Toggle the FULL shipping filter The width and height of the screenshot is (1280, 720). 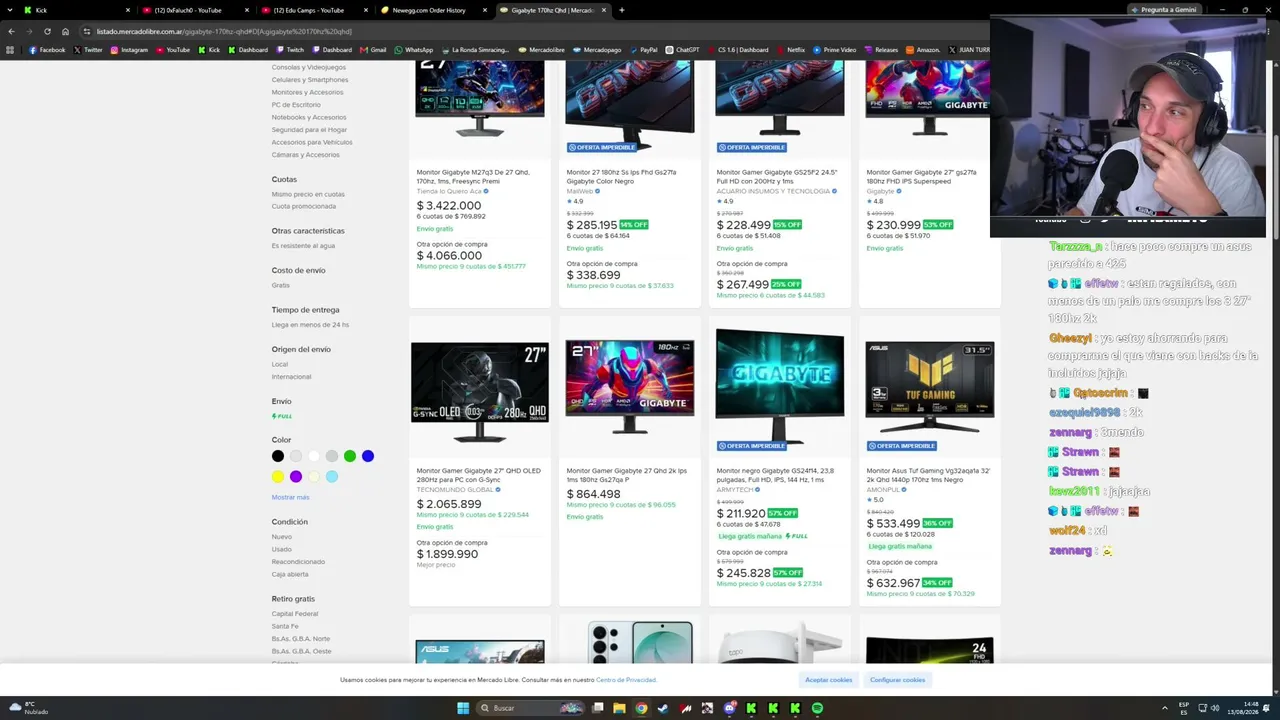tap(282, 416)
